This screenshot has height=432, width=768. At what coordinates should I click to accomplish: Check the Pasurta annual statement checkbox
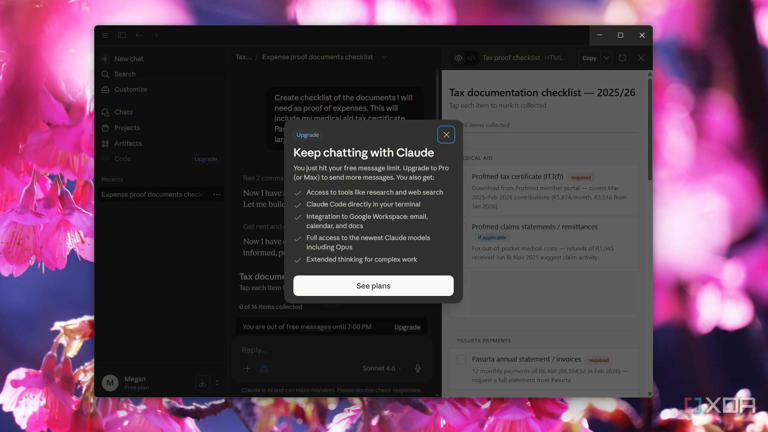point(461,360)
